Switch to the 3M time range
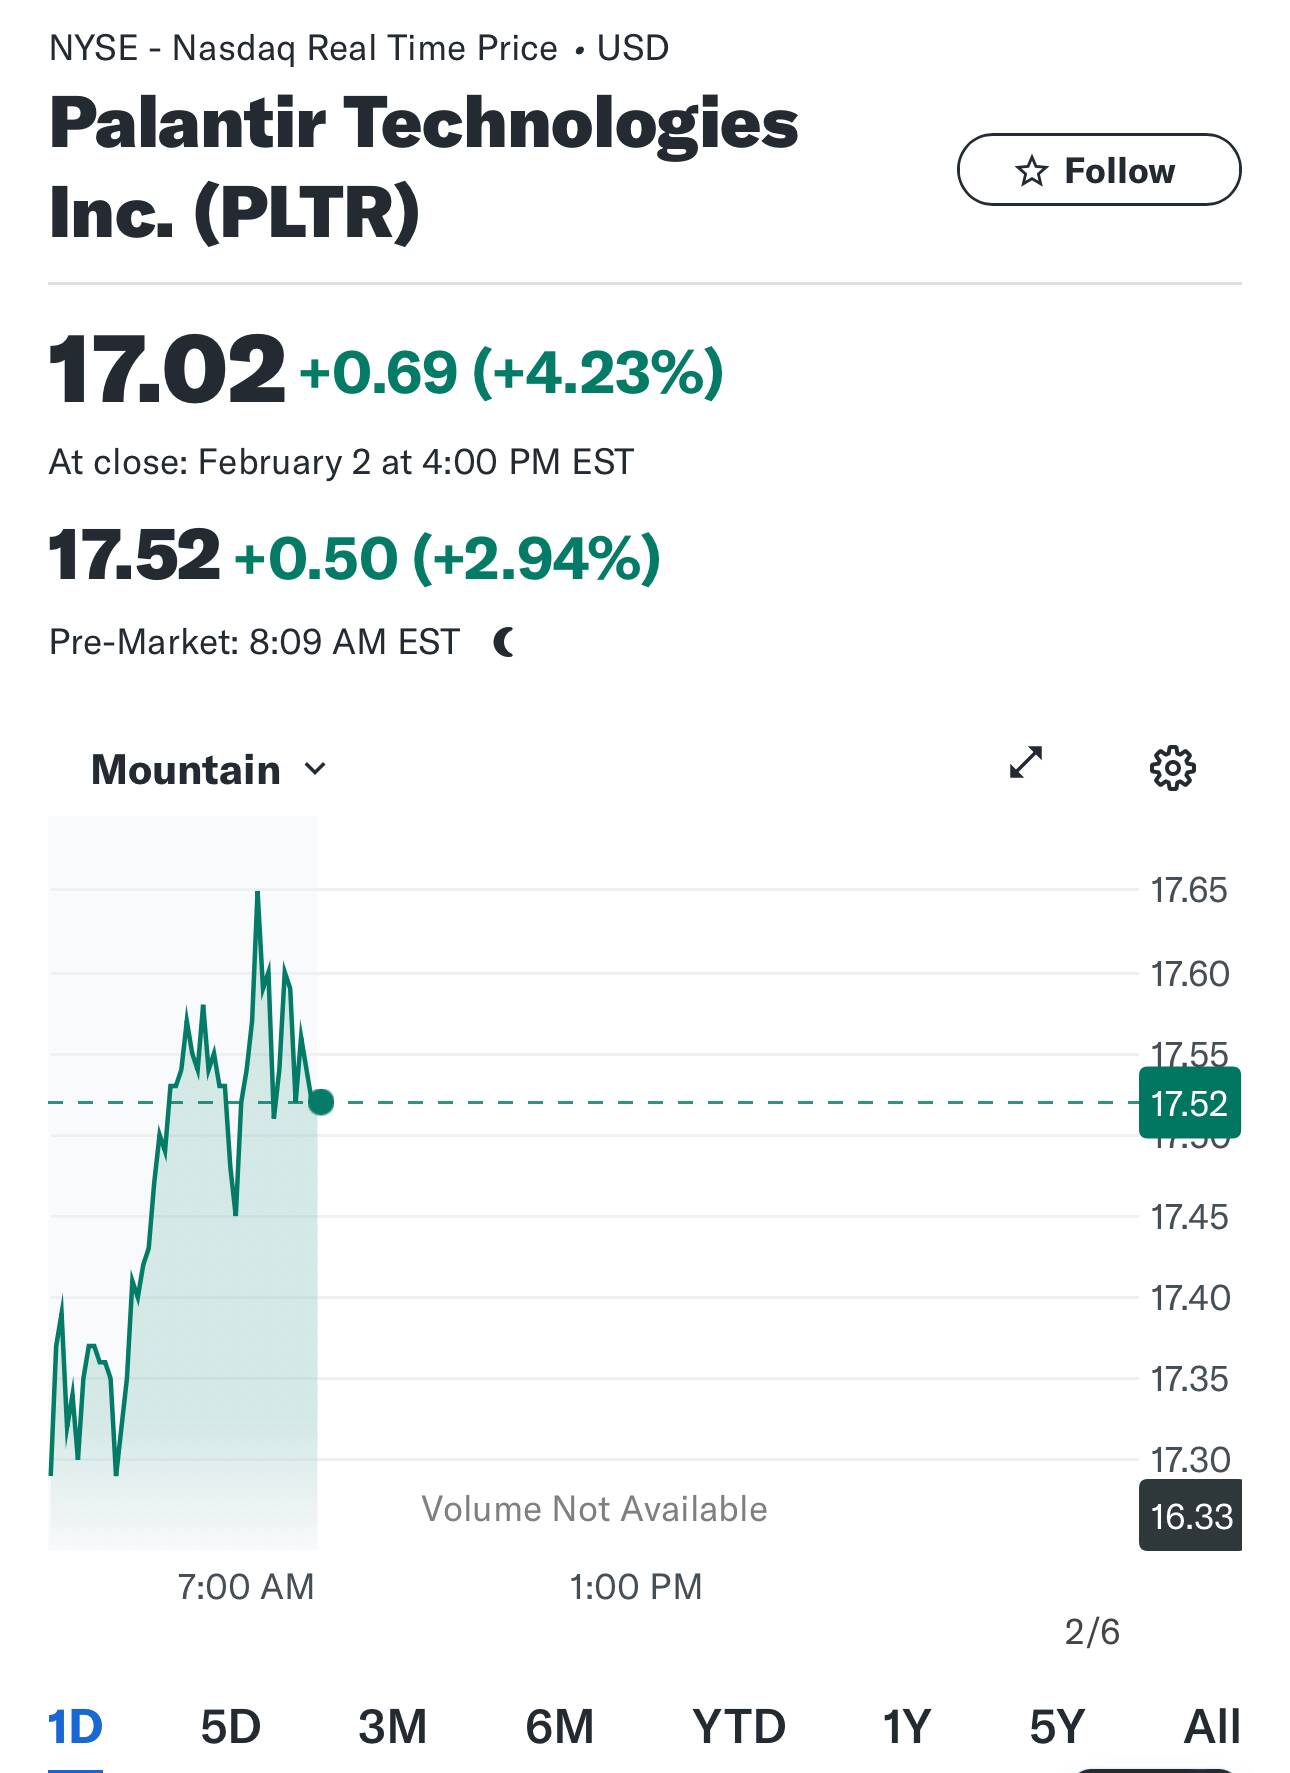This screenshot has height=1773, width=1290. click(392, 1727)
